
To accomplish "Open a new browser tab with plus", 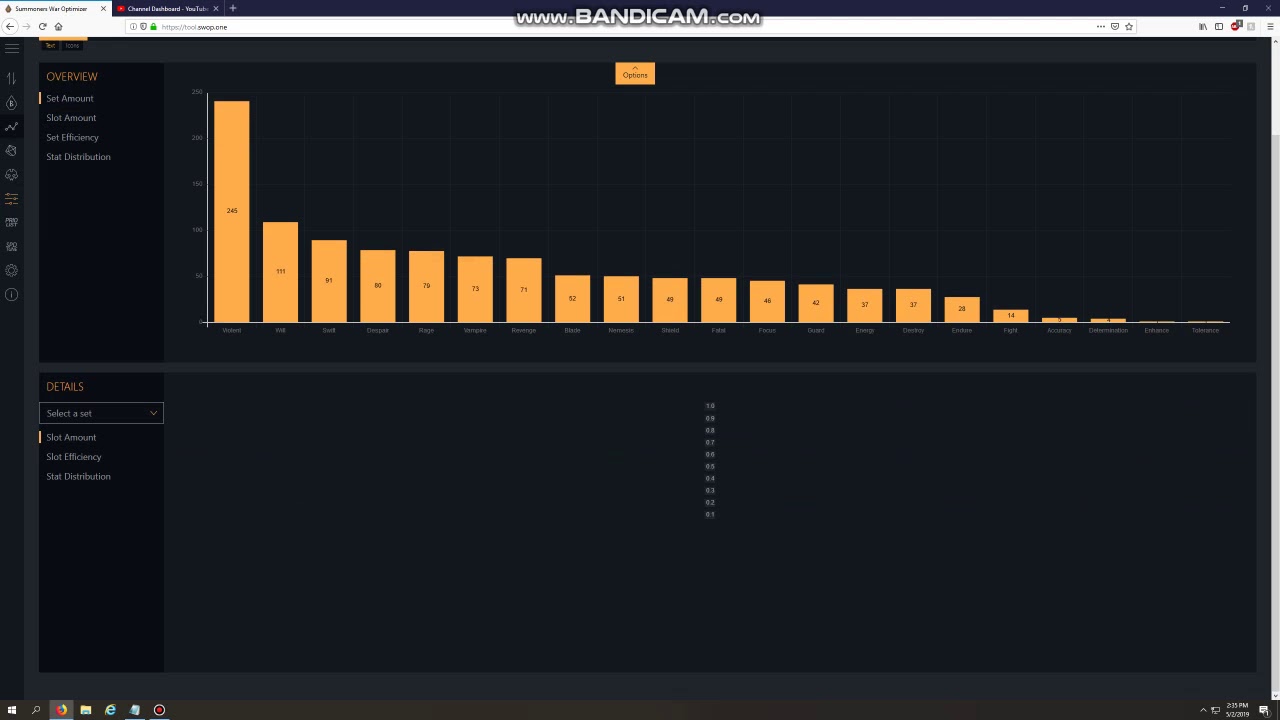I will (233, 8).
